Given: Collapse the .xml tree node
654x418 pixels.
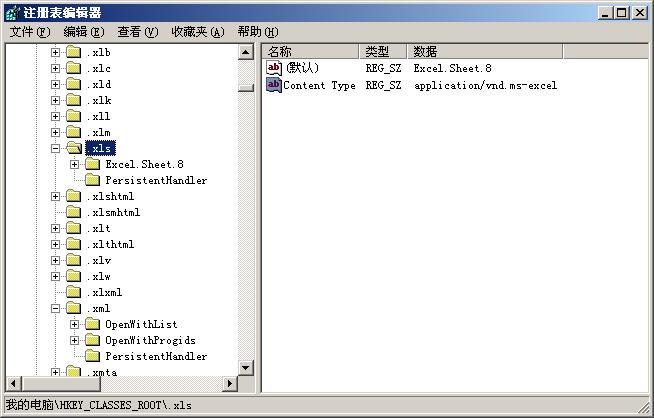Looking at the screenshot, I should pos(56,308).
